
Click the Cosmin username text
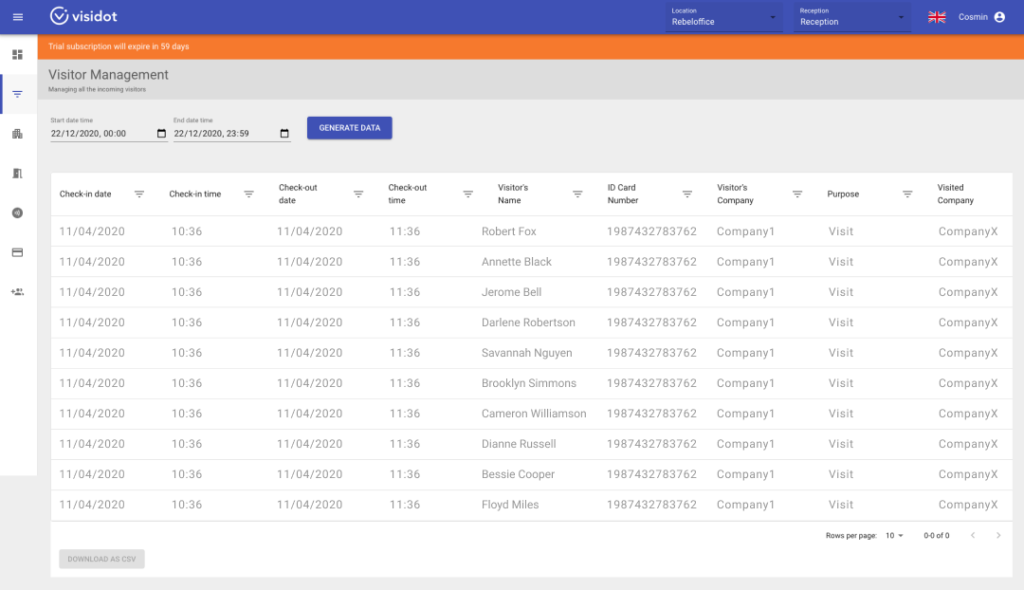click(x=973, y=17)
